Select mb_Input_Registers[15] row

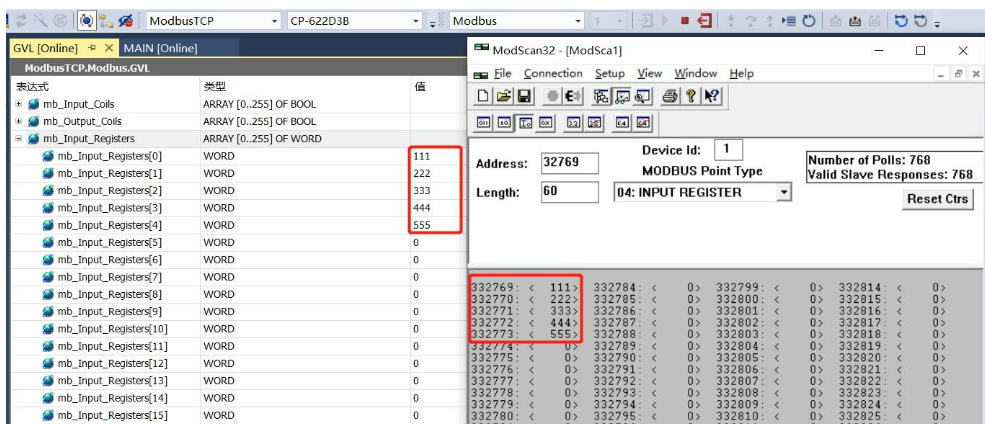pyautogui.click(x=237, y=415)
